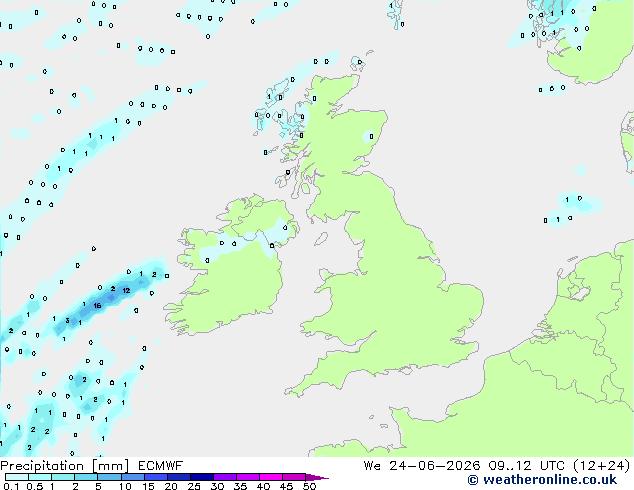Viewport: 634px width, 490px height.
Task: Click the "40" legend scale label
Action: coord(263,486)
